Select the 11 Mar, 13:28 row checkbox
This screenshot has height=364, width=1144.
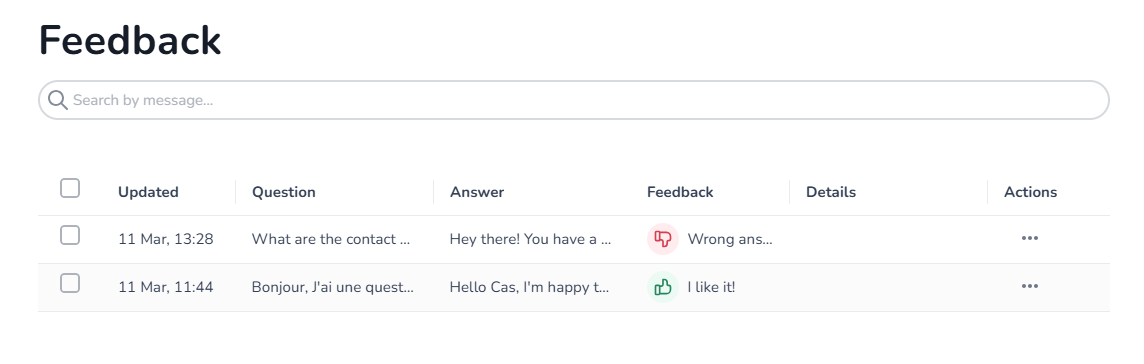tap(70, 235)
